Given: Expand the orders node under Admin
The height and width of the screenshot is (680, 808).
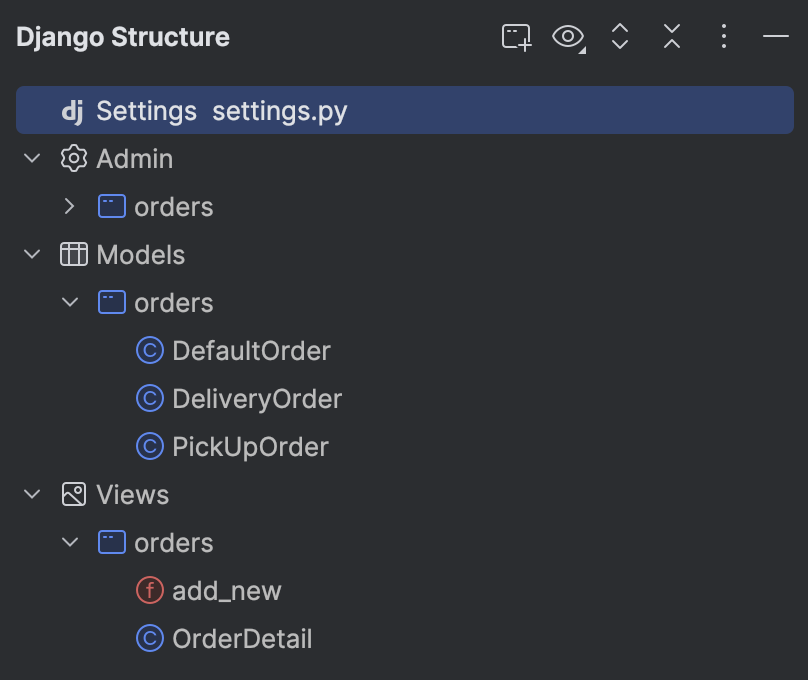Looking at the screenshot, I should pos(69,206).
